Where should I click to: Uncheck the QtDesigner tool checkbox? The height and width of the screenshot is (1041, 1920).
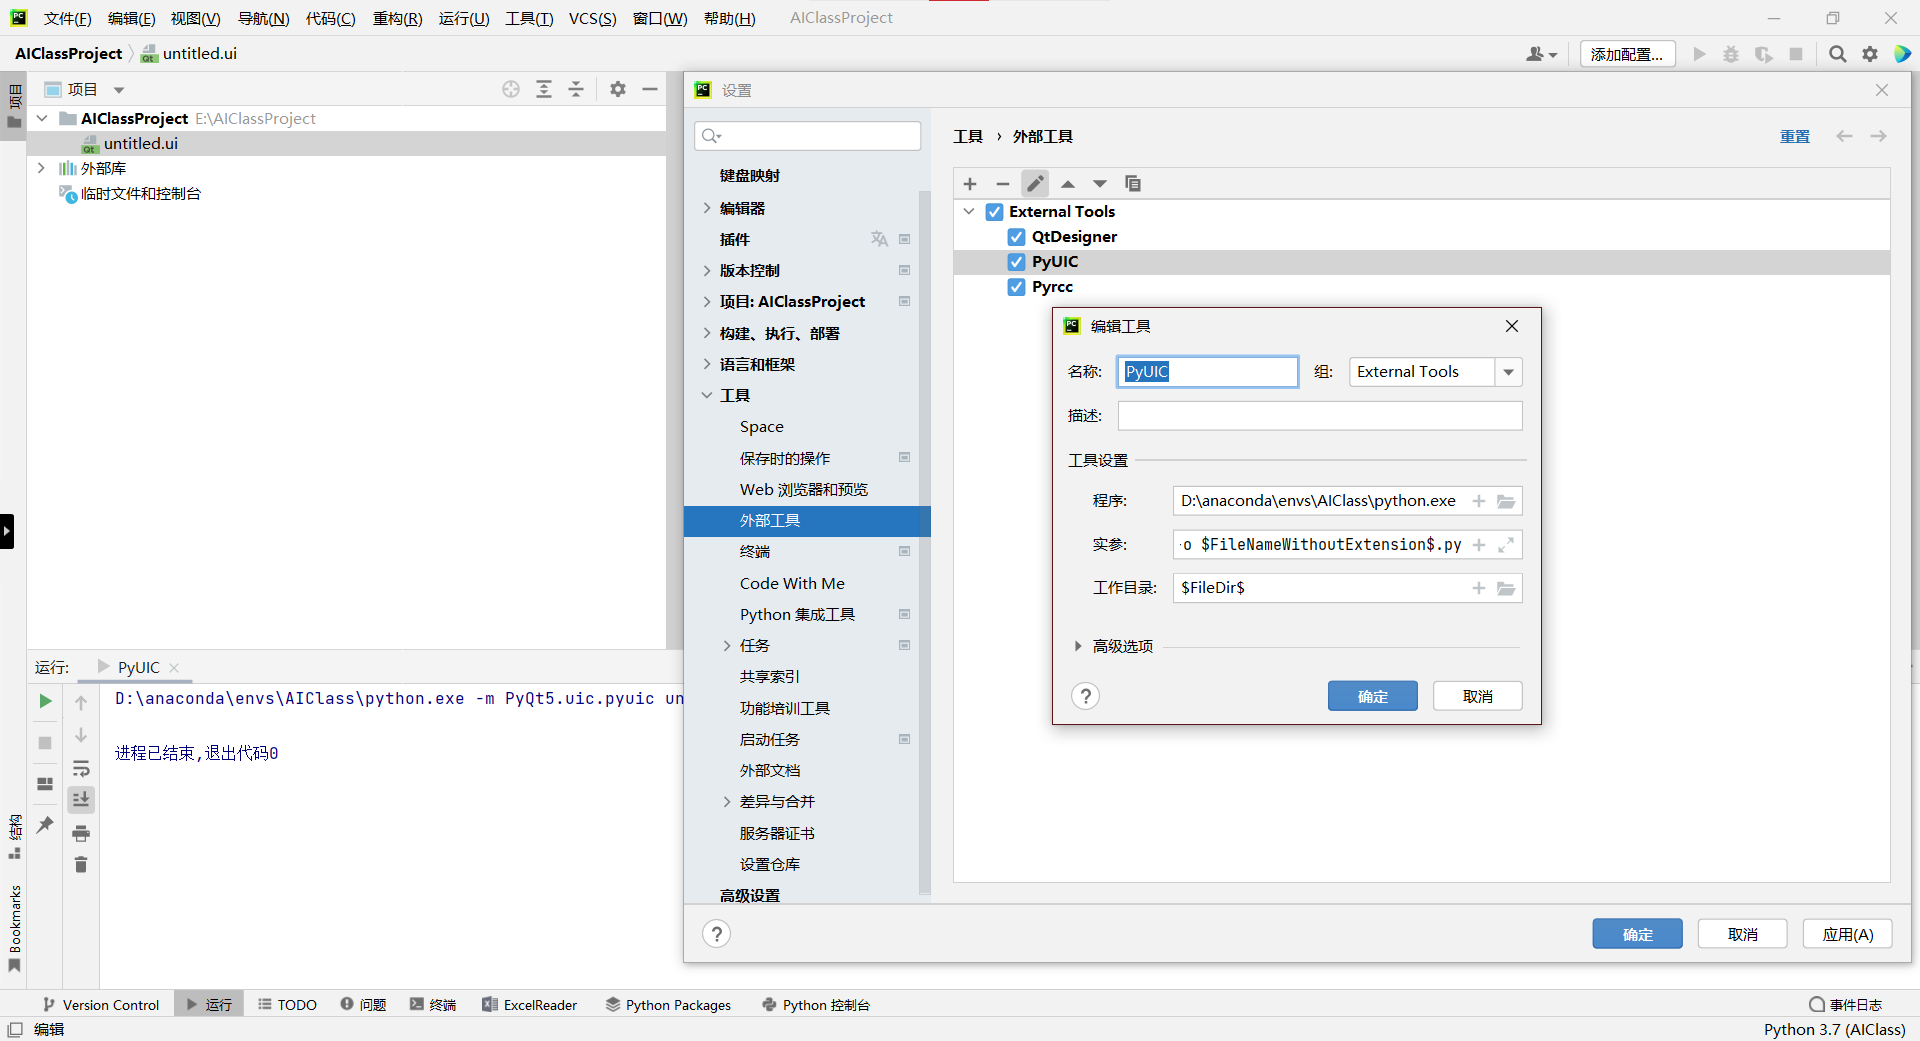click(1017, 237)
